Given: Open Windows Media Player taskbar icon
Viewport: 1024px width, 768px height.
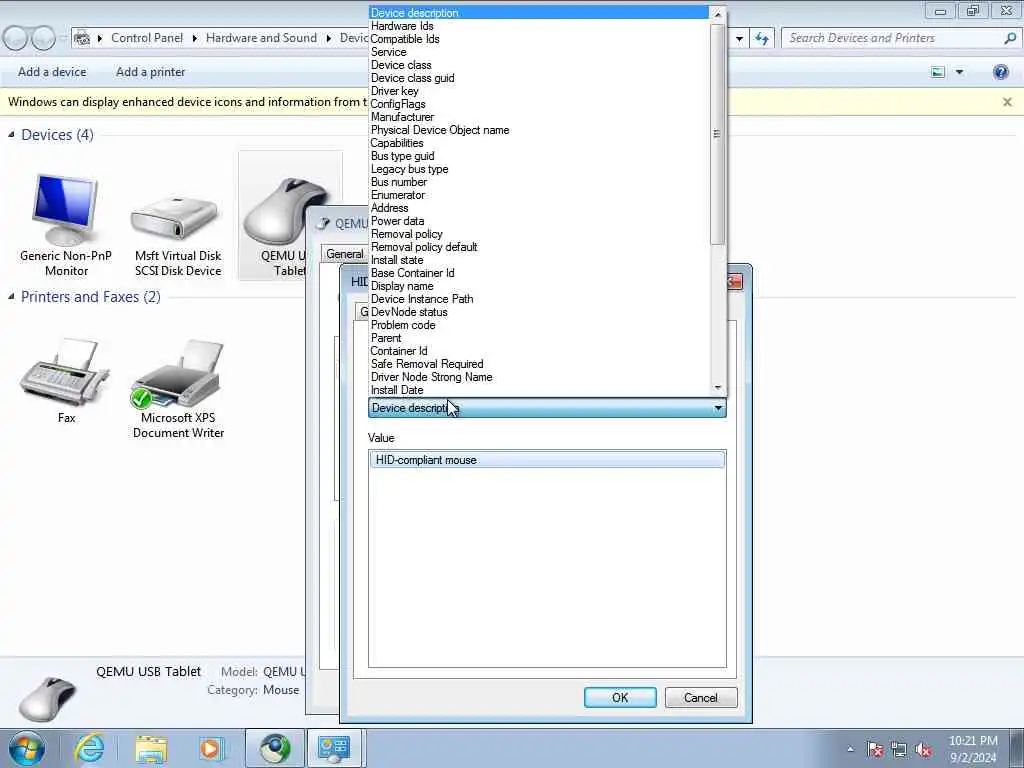Looking at the screenshot, I should [211, 748].
